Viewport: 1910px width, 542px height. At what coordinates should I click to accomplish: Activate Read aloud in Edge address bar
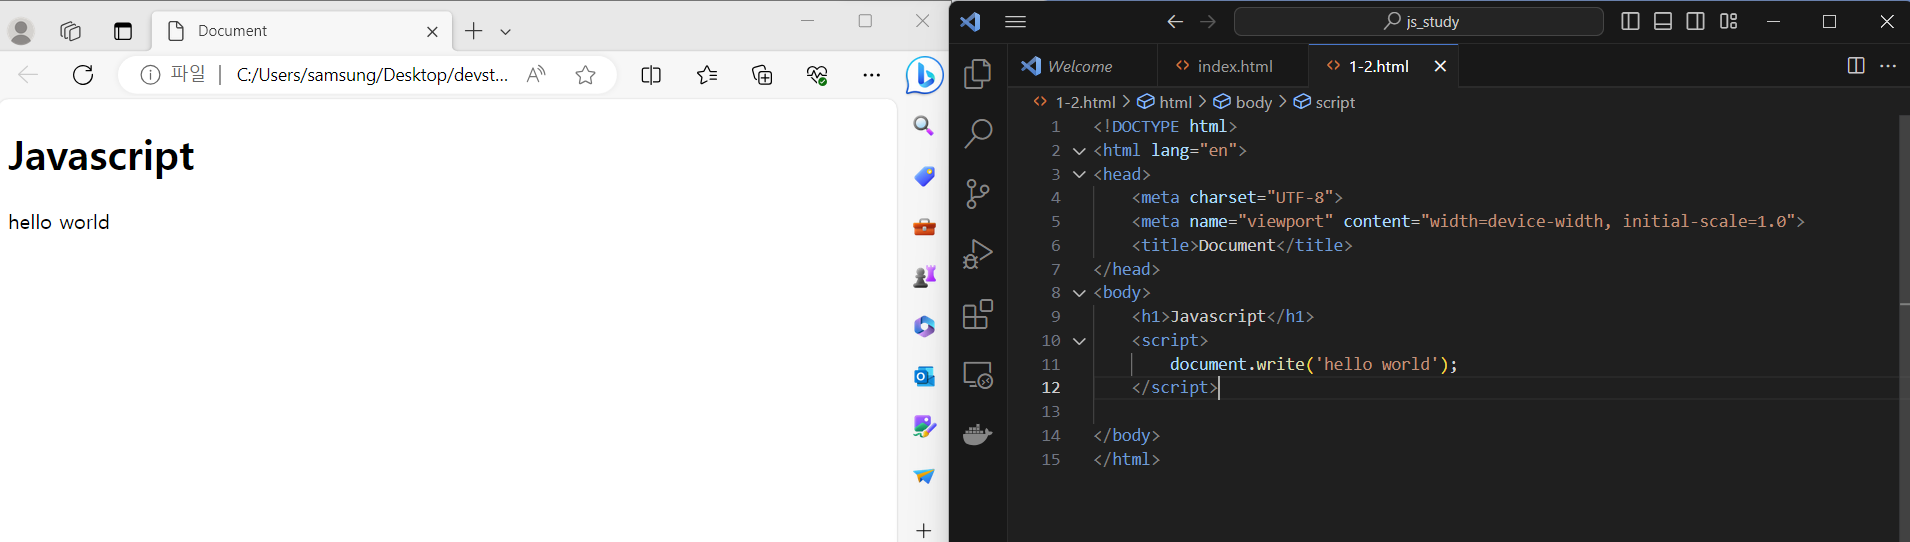click(x=536, y=75)
